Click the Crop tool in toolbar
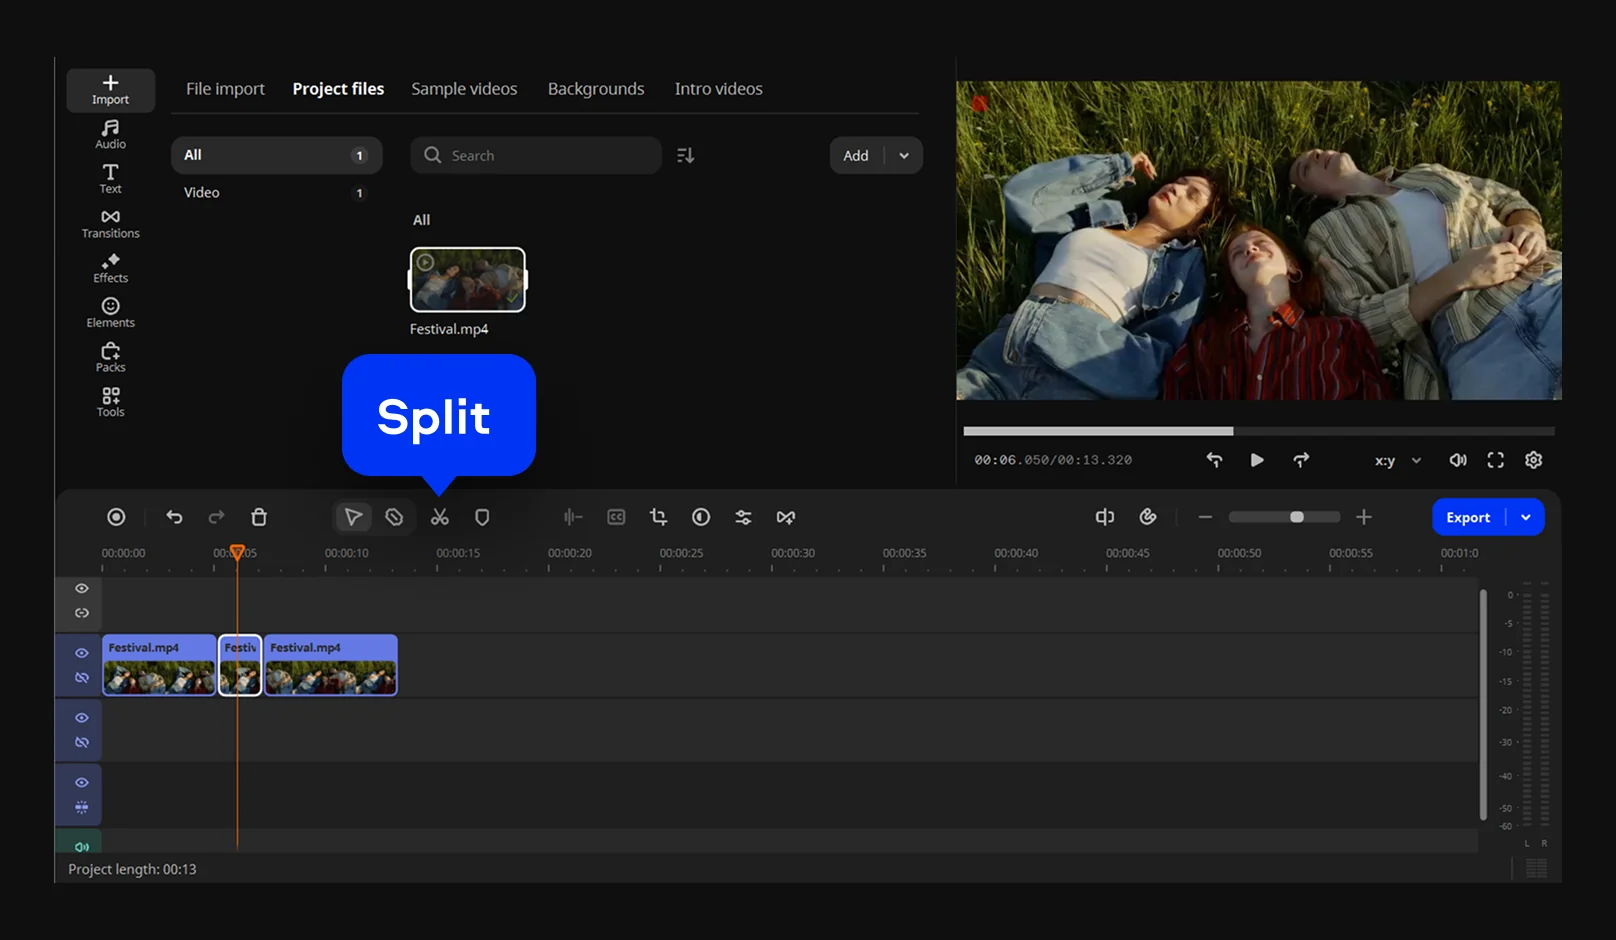1616x940 pixels. 658,517
